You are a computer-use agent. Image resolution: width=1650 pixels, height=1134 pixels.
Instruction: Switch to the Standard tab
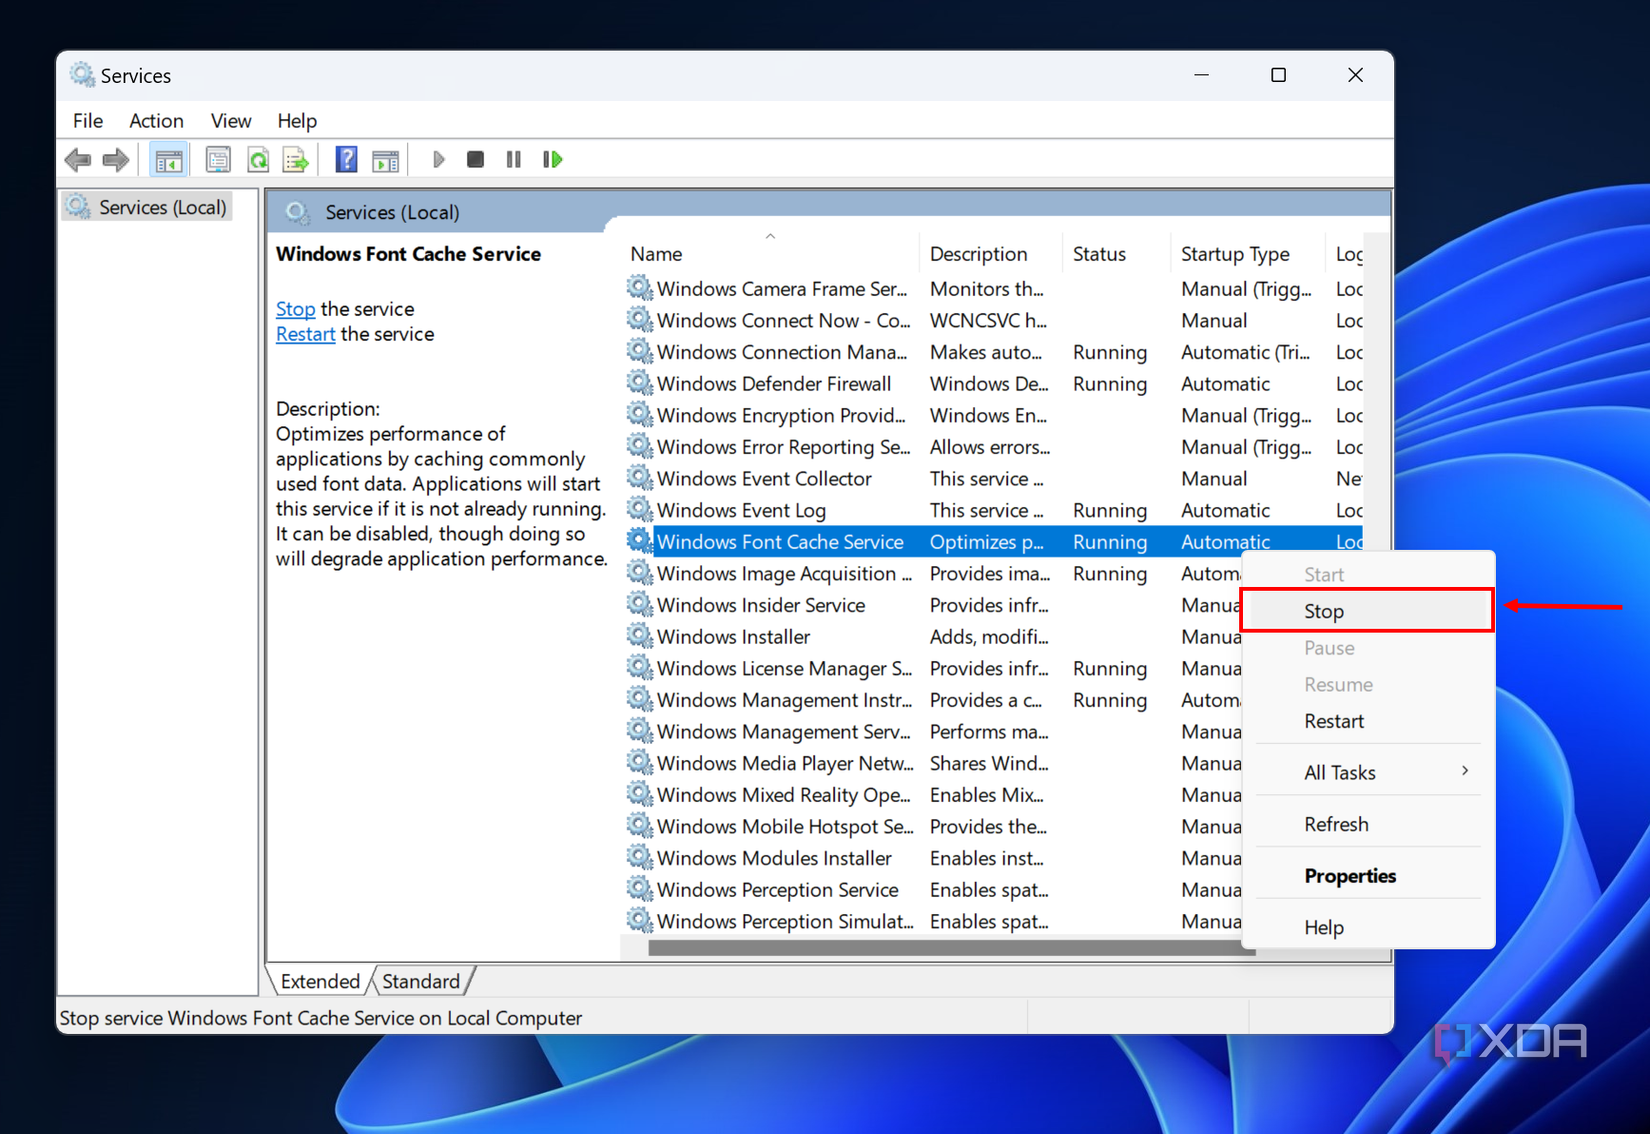(x=421, y=981)
